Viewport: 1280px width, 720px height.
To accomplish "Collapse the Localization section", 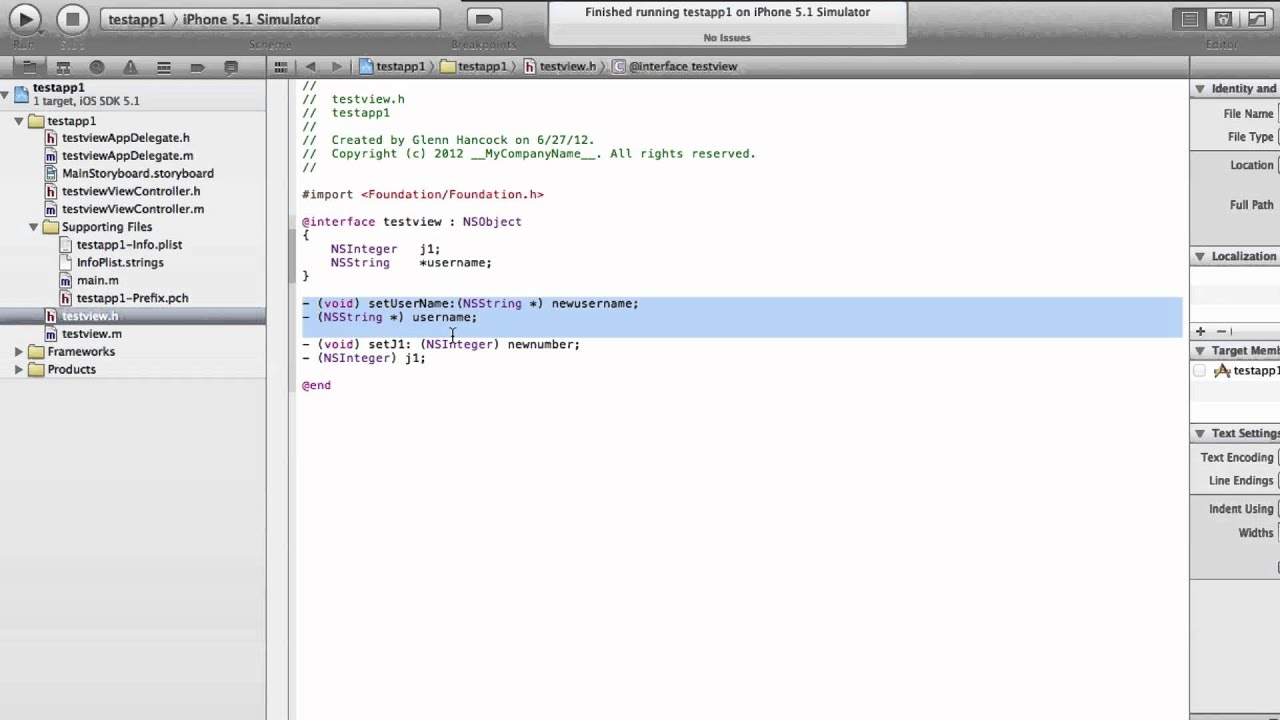I will pyautogui.click(x=1199, y=257).
